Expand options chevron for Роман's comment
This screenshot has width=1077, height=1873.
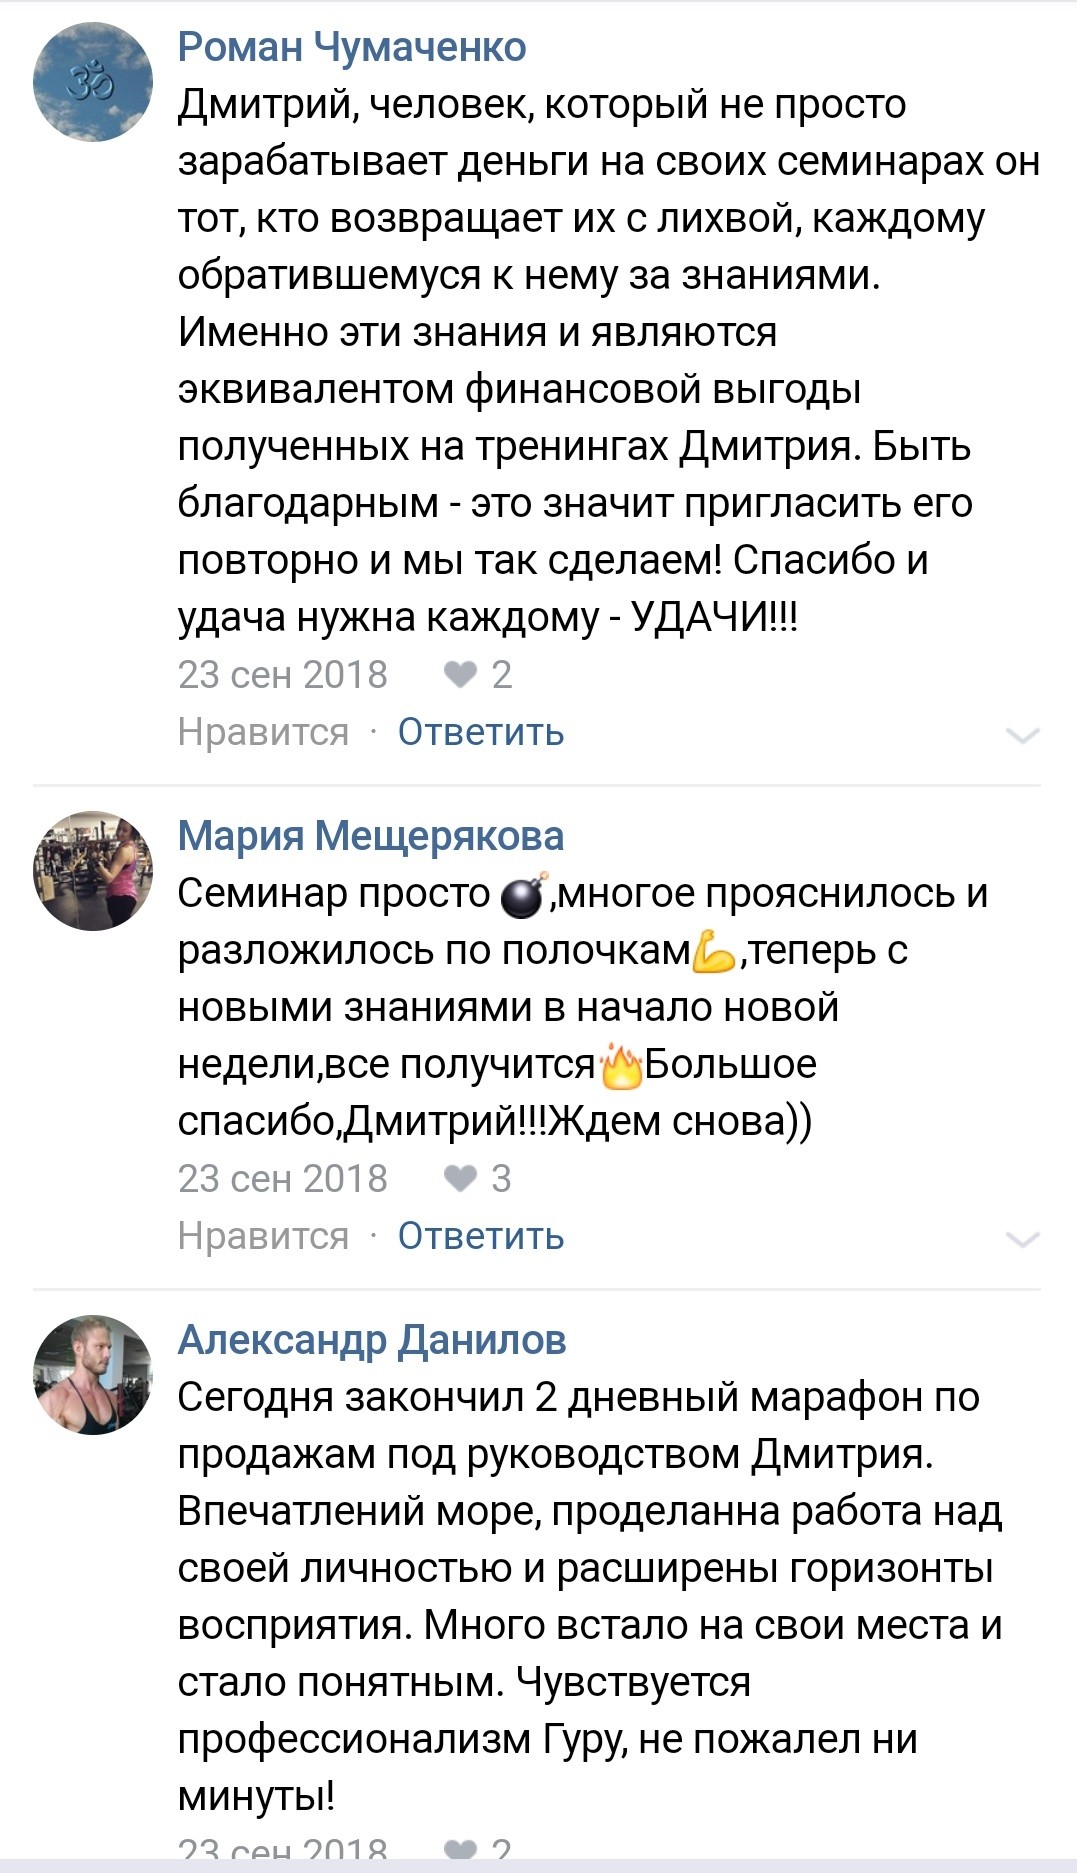click(x=1022, y=736)
